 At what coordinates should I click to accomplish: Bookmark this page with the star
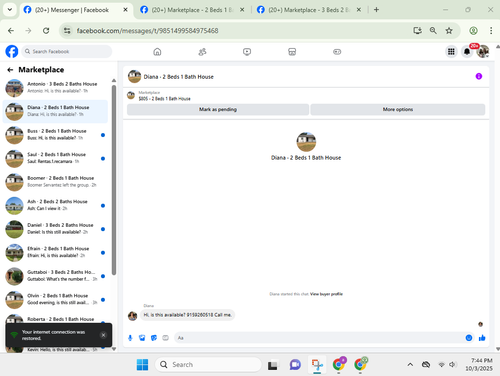point(449,31)
